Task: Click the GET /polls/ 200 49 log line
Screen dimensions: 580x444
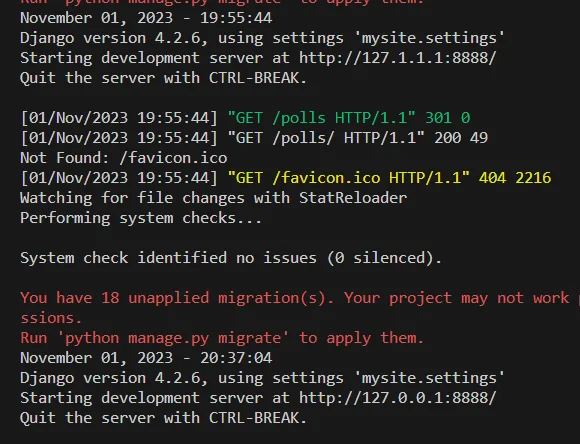Action: click(x=254, y=138)
